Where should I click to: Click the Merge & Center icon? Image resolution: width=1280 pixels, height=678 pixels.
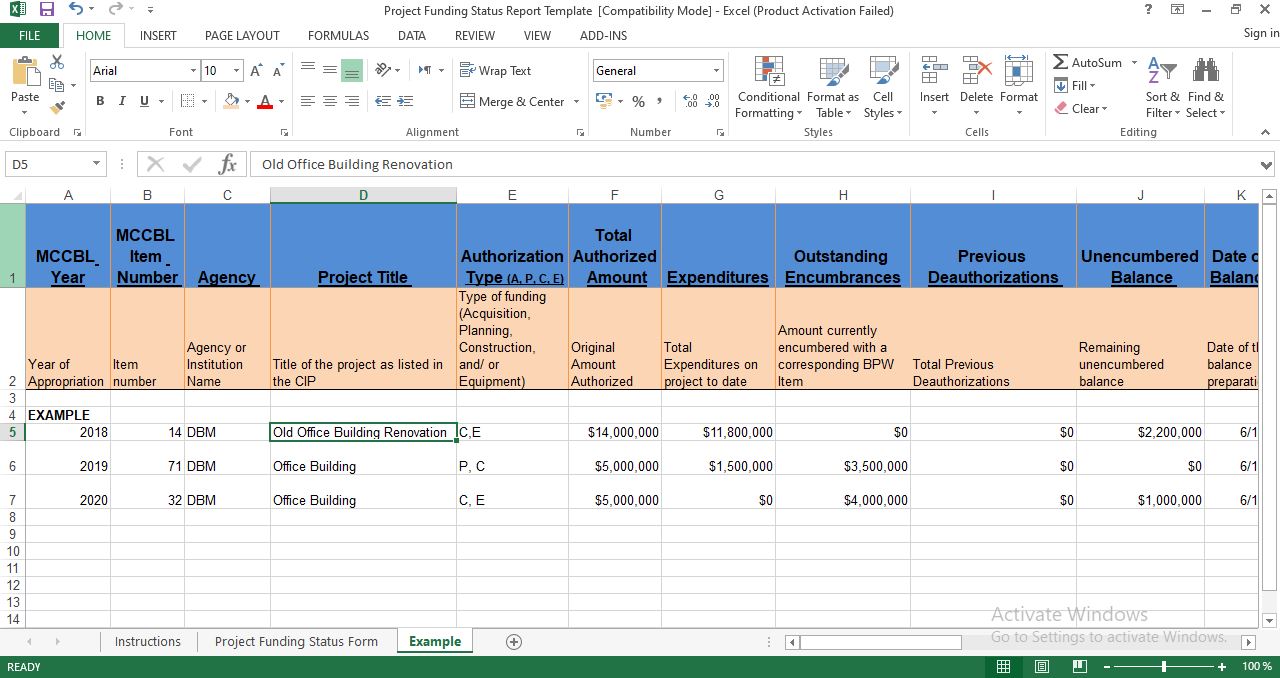(x=511, y=101)
